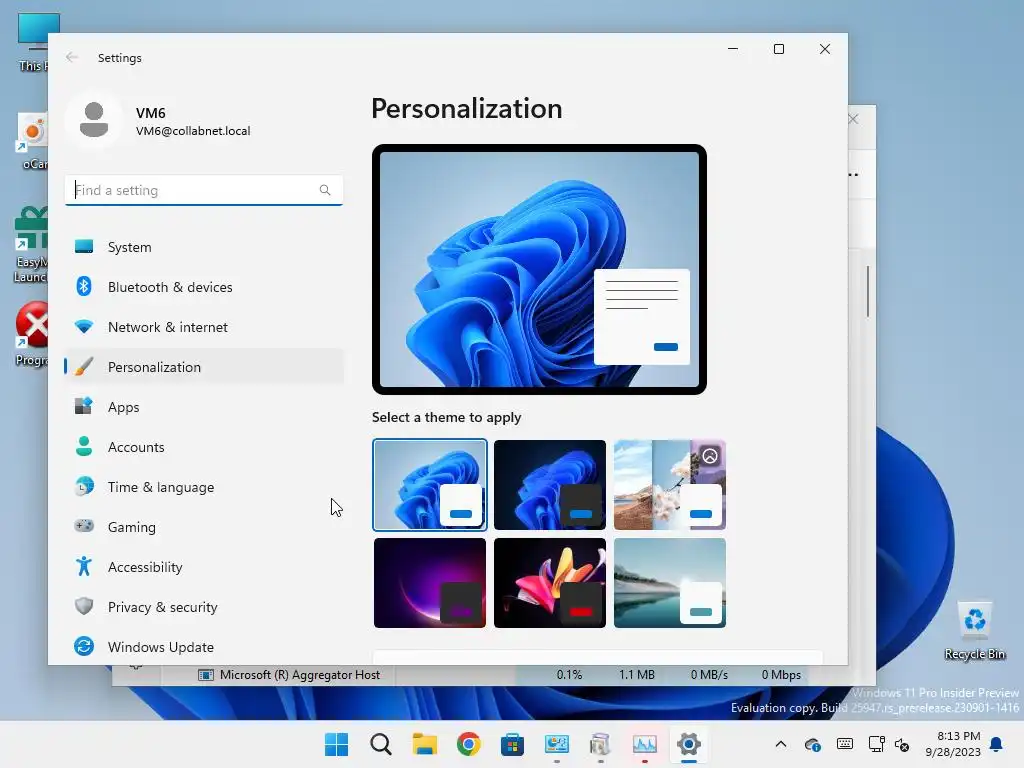The width and height of the screenshot is (1024, 768).
Task: Open Microsoft Store on taskbar
Action: coord(513,744)
